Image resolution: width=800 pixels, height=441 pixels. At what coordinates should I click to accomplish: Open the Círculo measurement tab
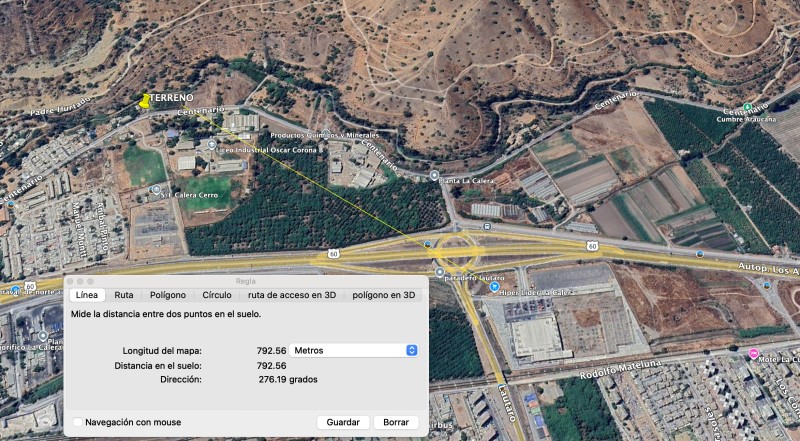[x=217, y=295]
